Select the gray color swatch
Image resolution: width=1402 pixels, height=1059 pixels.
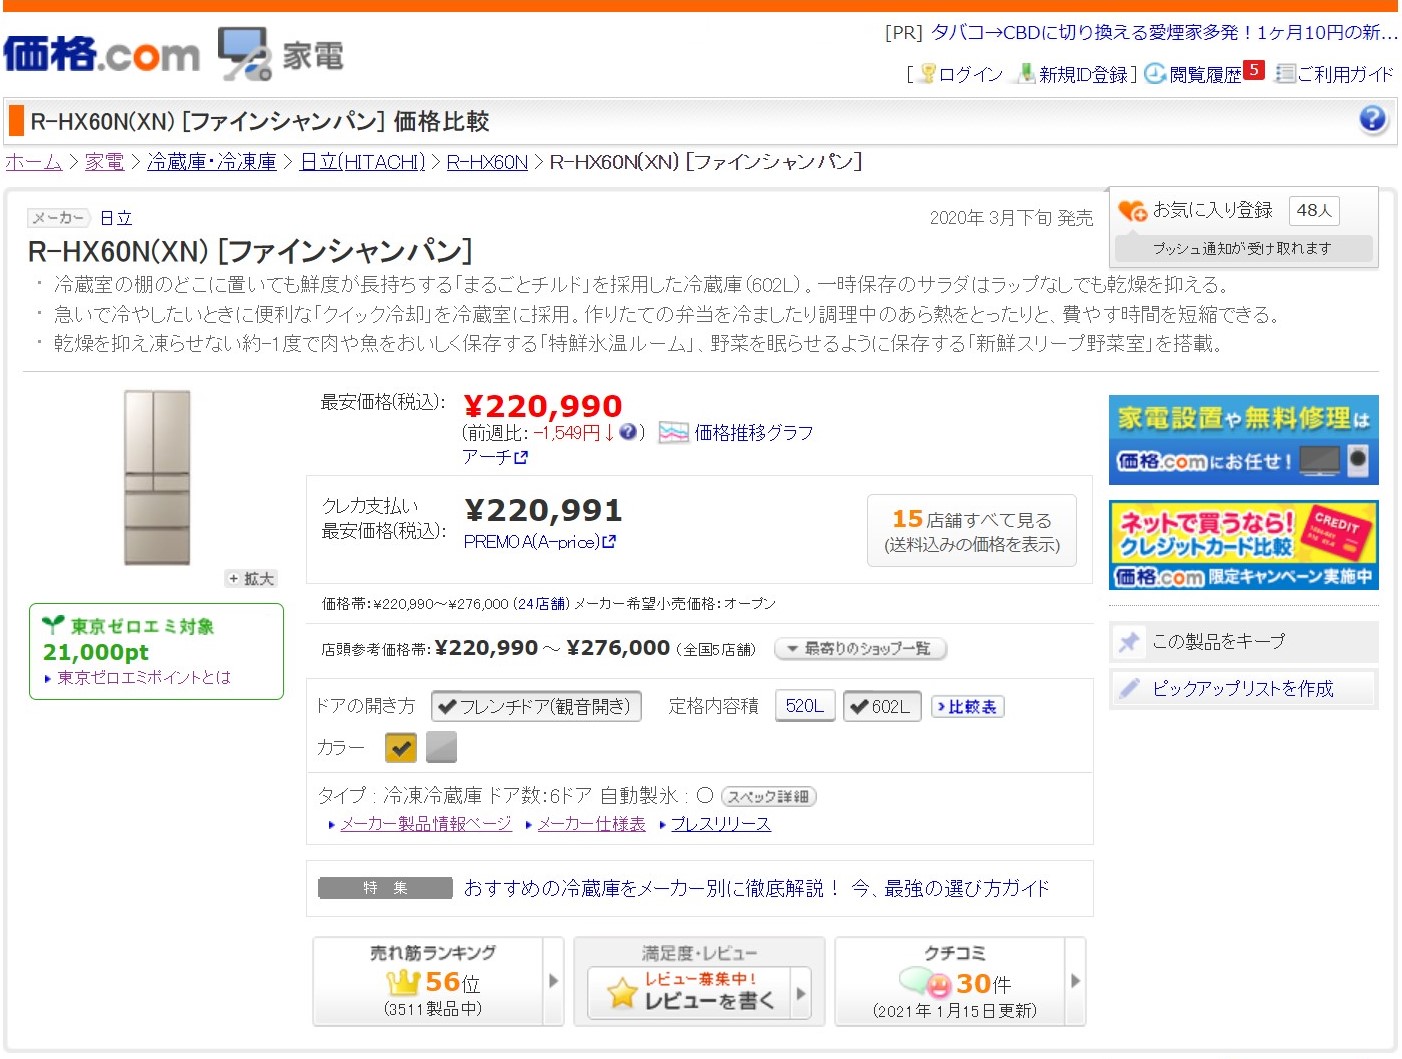pyautogui.click(x=441, y=747)
